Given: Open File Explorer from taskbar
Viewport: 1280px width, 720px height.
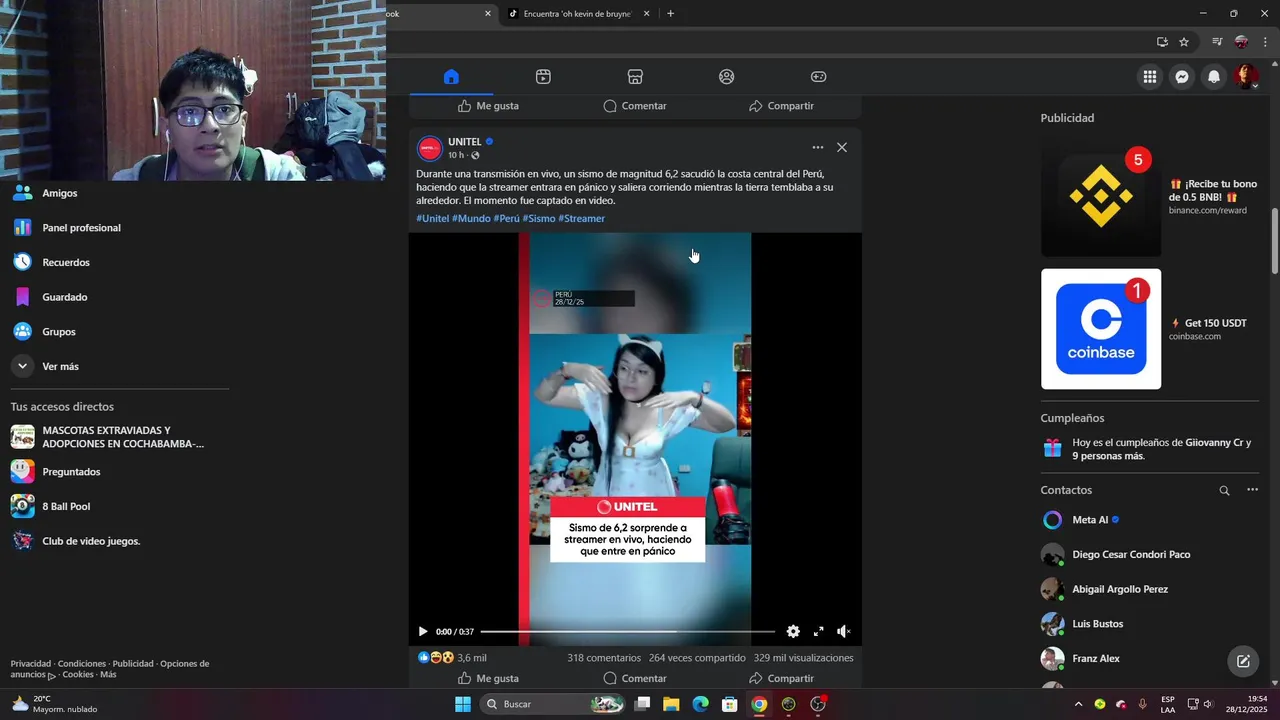Looking at the screenshot, I should click(x=671, y=704).
